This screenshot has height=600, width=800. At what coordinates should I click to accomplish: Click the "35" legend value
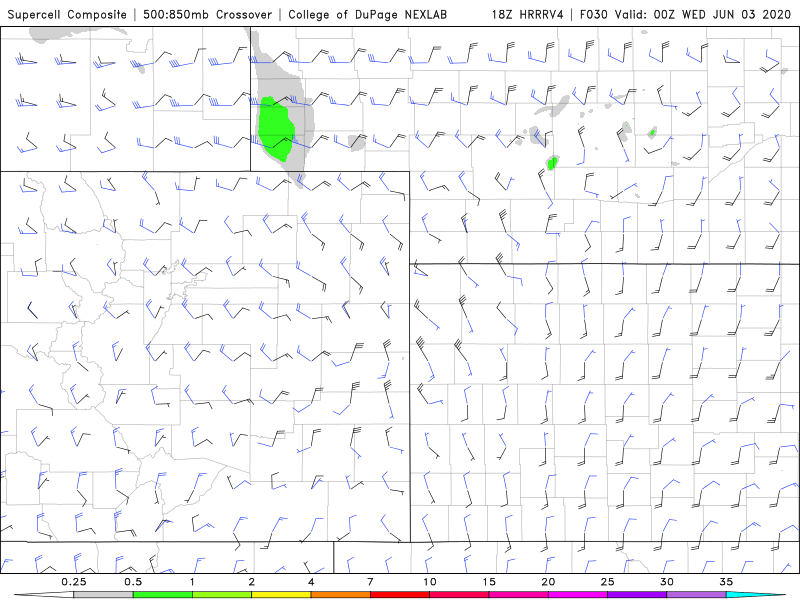coord(726,582)
